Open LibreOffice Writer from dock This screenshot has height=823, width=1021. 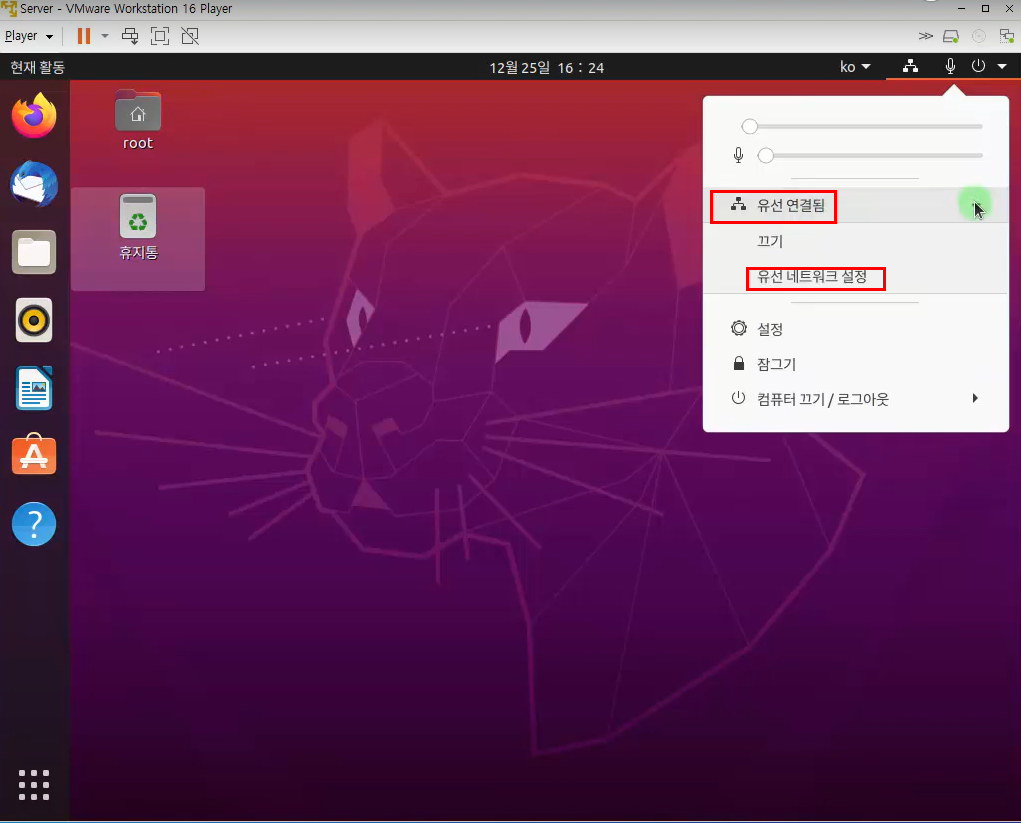[34, 388]
